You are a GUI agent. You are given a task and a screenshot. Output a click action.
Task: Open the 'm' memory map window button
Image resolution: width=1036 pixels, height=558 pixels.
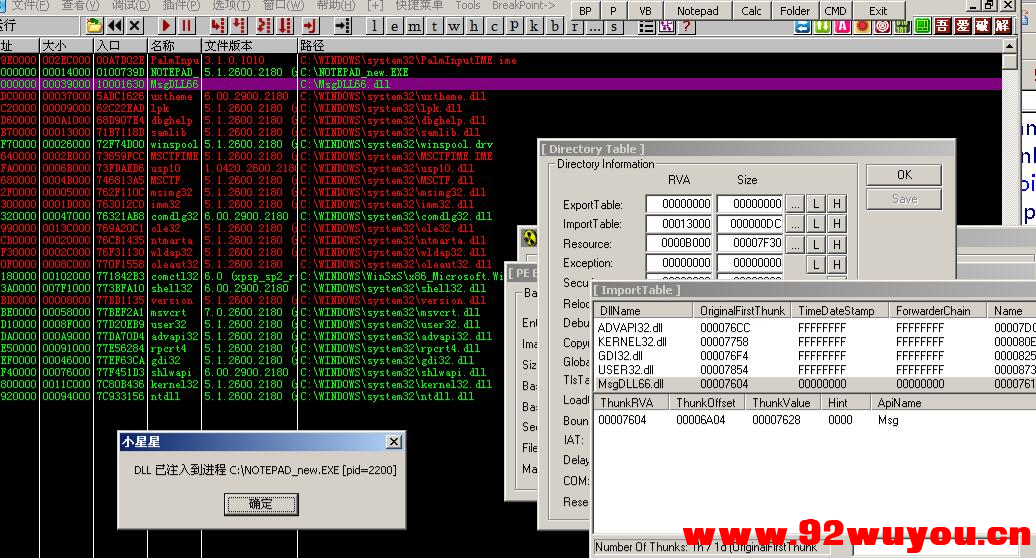point(416,26)
